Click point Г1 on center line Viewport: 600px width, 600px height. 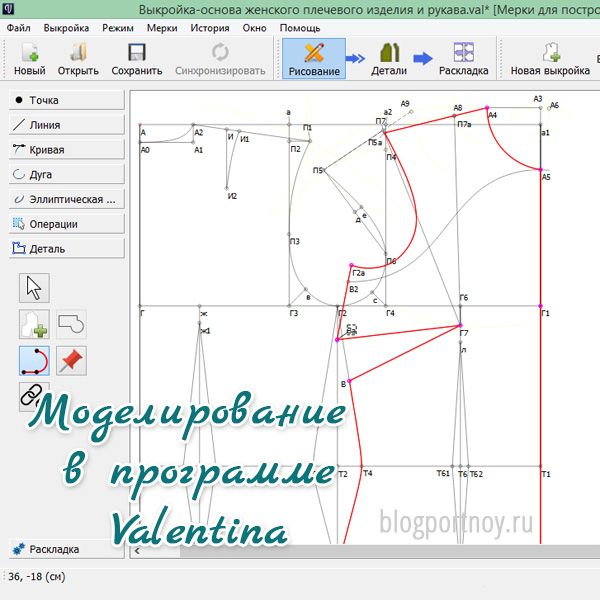pos(541,306)
